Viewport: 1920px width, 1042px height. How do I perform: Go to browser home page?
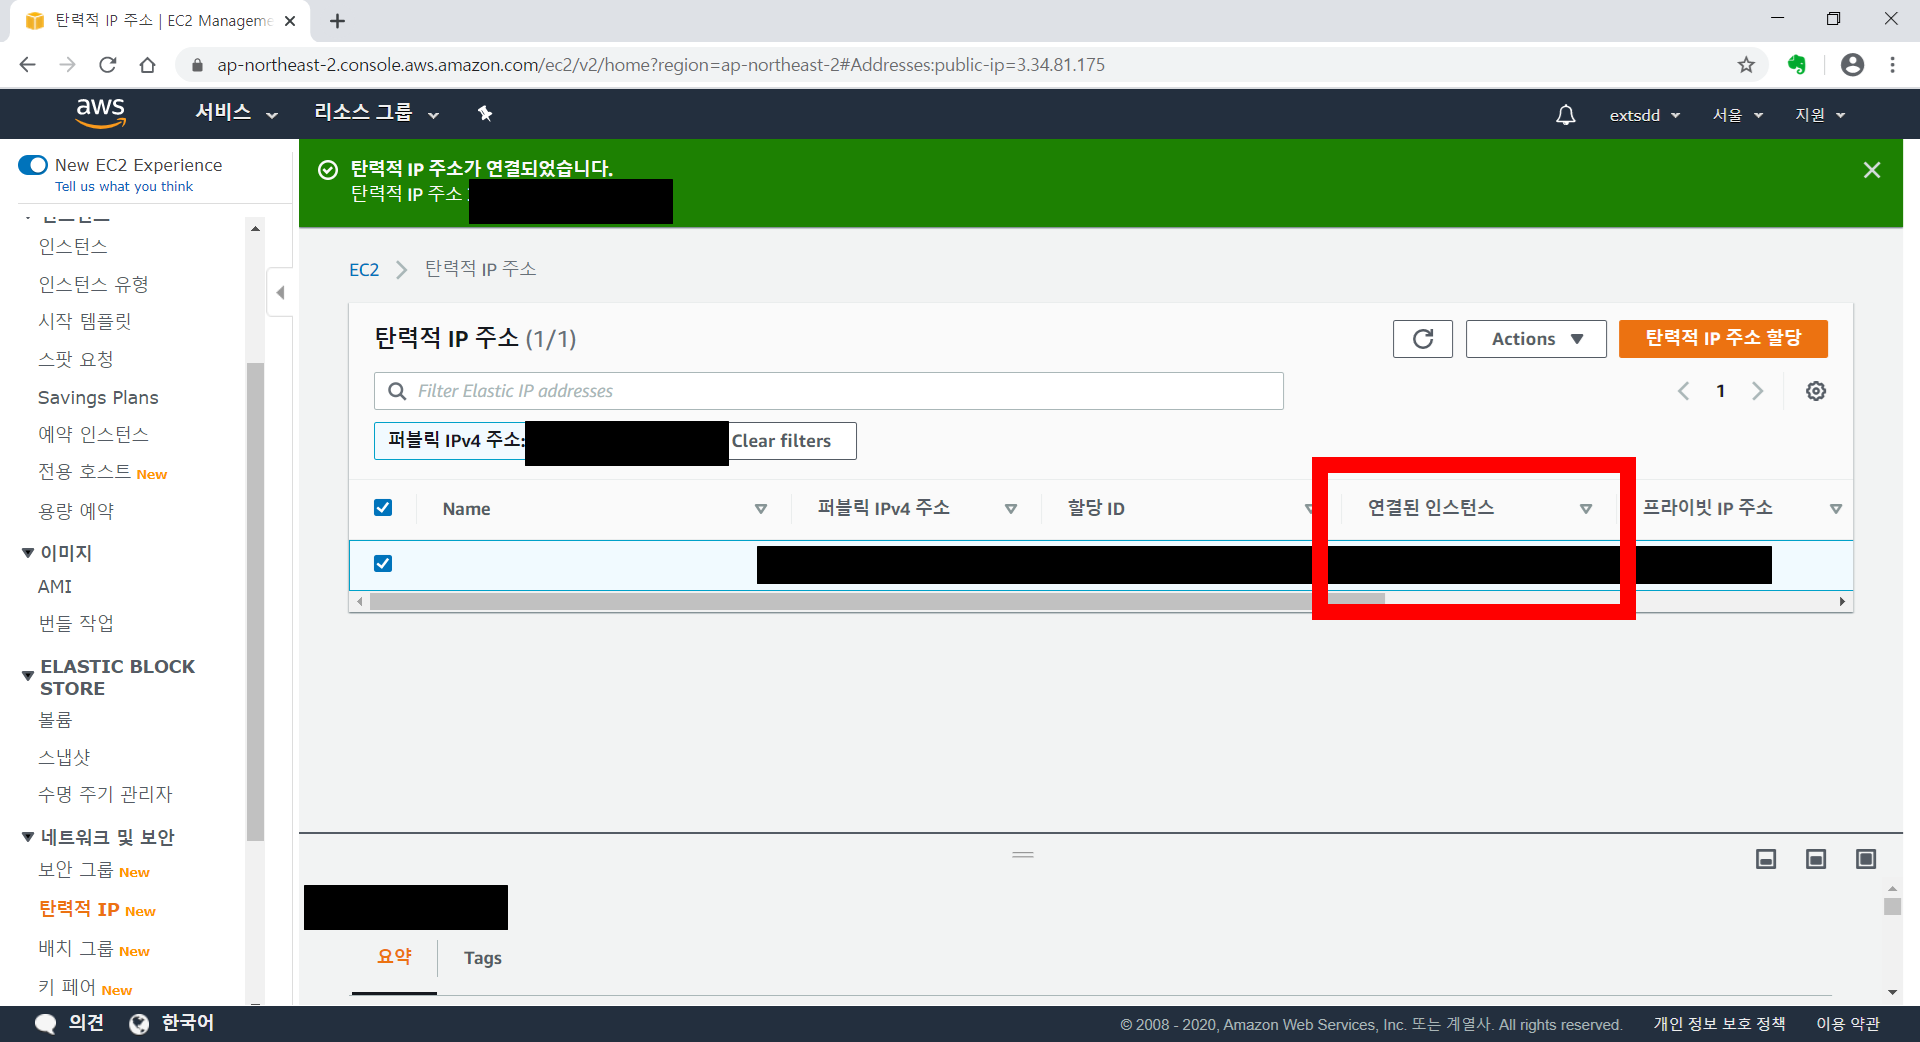[148, 65]
